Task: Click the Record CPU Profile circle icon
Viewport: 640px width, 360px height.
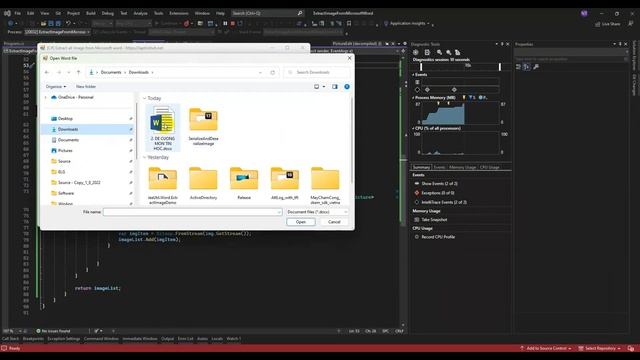Action: [417, 237]
